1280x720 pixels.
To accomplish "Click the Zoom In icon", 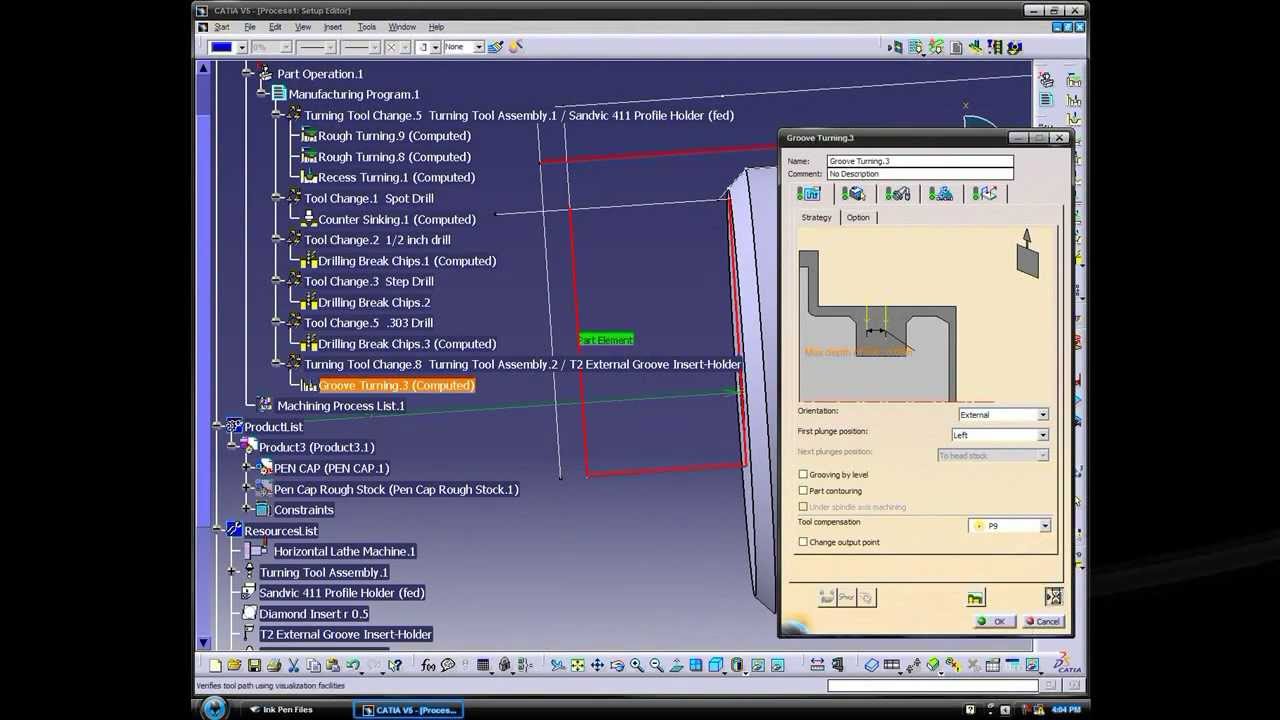I will pyautogui.click(x=637, y=665).
